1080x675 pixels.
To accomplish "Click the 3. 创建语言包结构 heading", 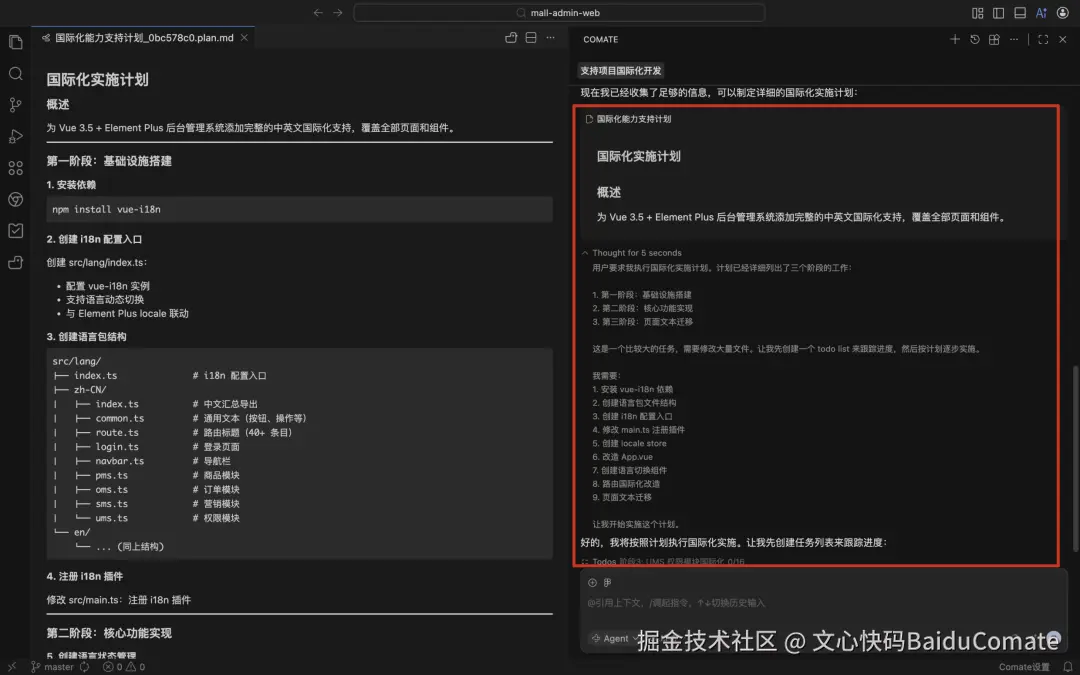I will pos(86,337).
